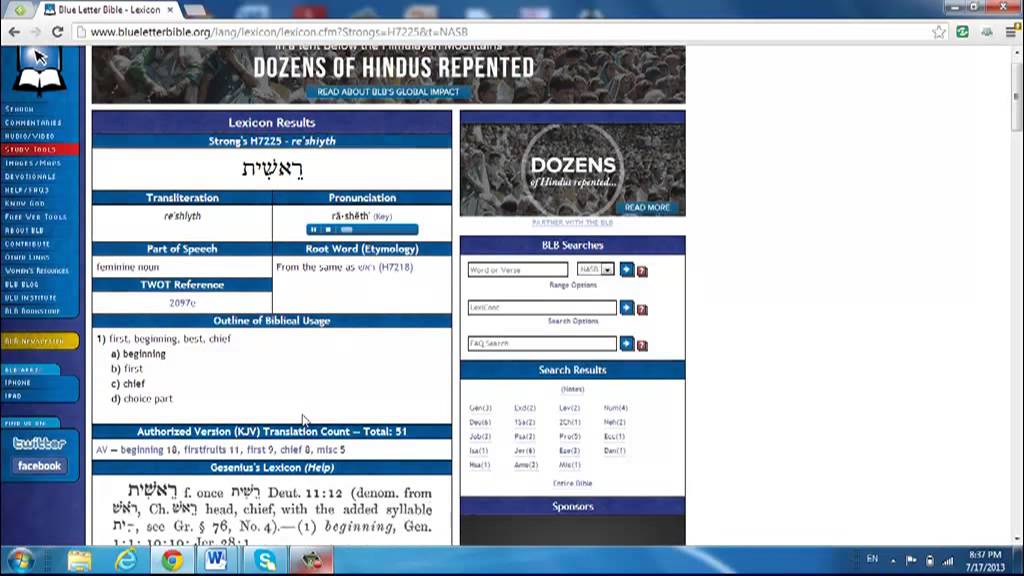Open BLB Blog in the sidebar
Image resolution: width=1024 pixels, height=576 pixels.
click(22, 285)
